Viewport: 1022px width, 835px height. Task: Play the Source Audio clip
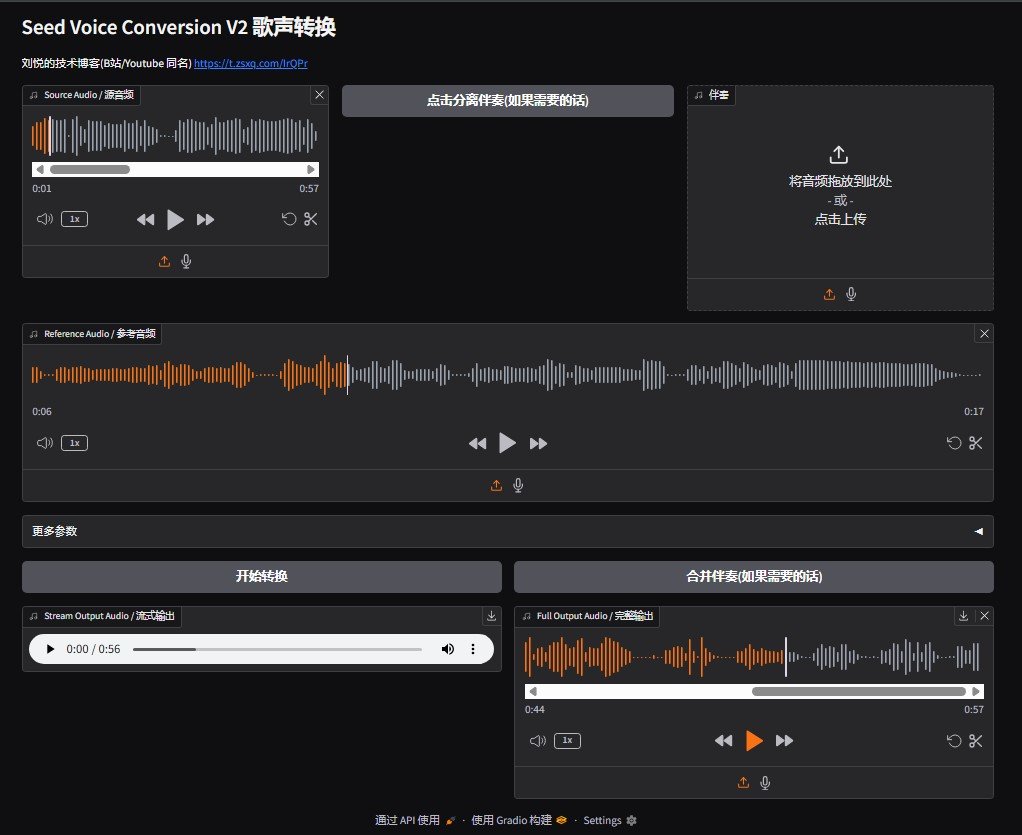175,219
